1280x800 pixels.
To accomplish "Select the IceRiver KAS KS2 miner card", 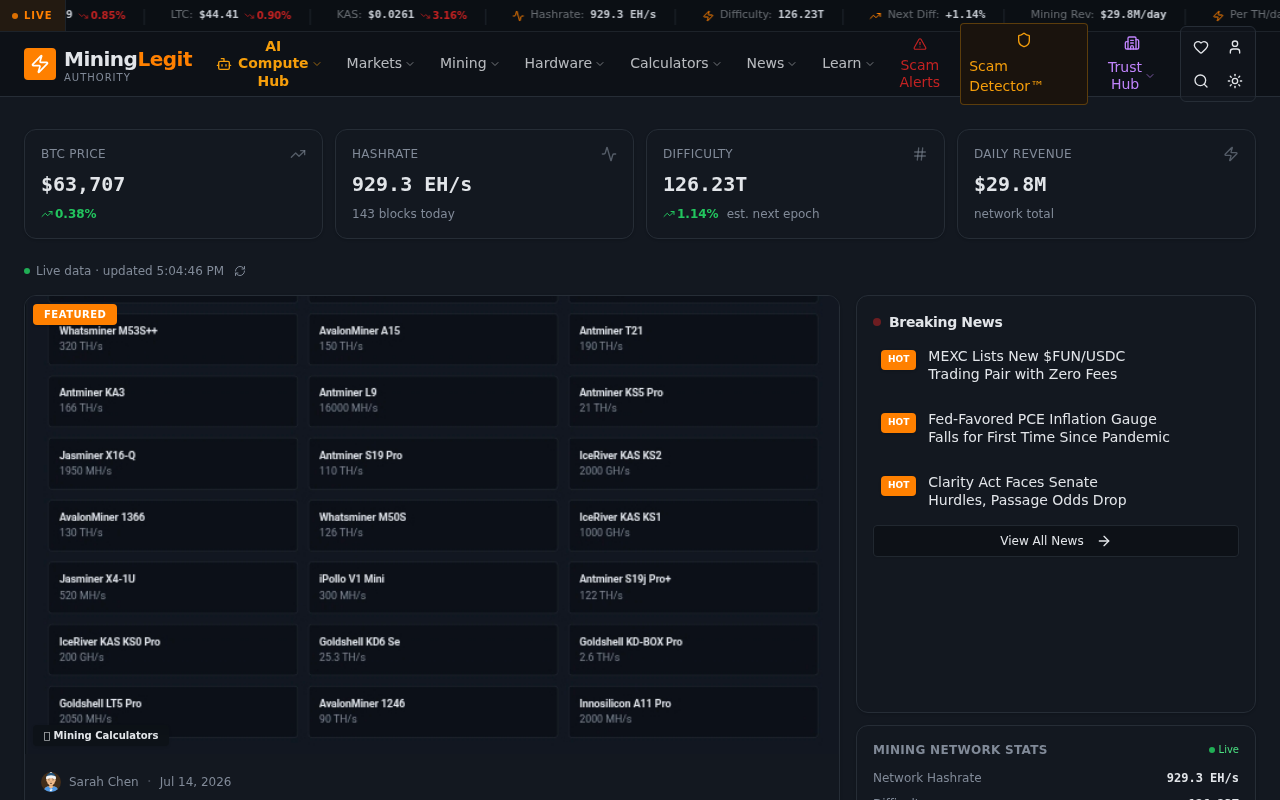I will pos(694,464).
